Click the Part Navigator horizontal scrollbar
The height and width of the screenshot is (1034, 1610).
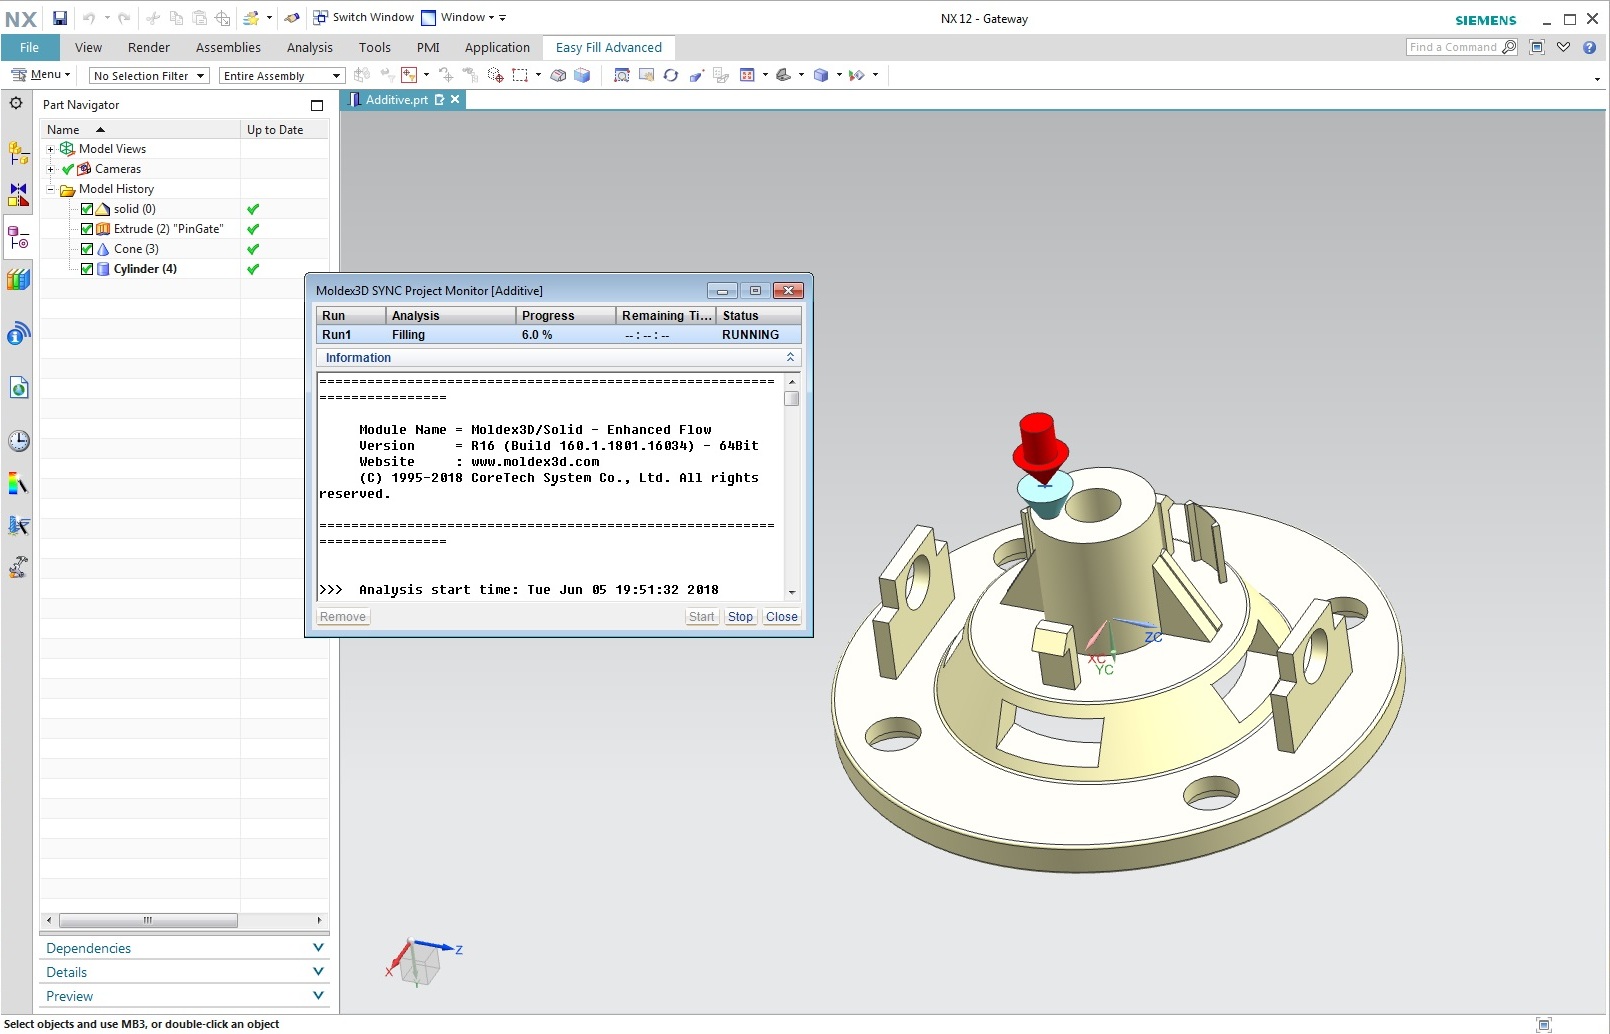pyautogui.click(x=148, y=920)
